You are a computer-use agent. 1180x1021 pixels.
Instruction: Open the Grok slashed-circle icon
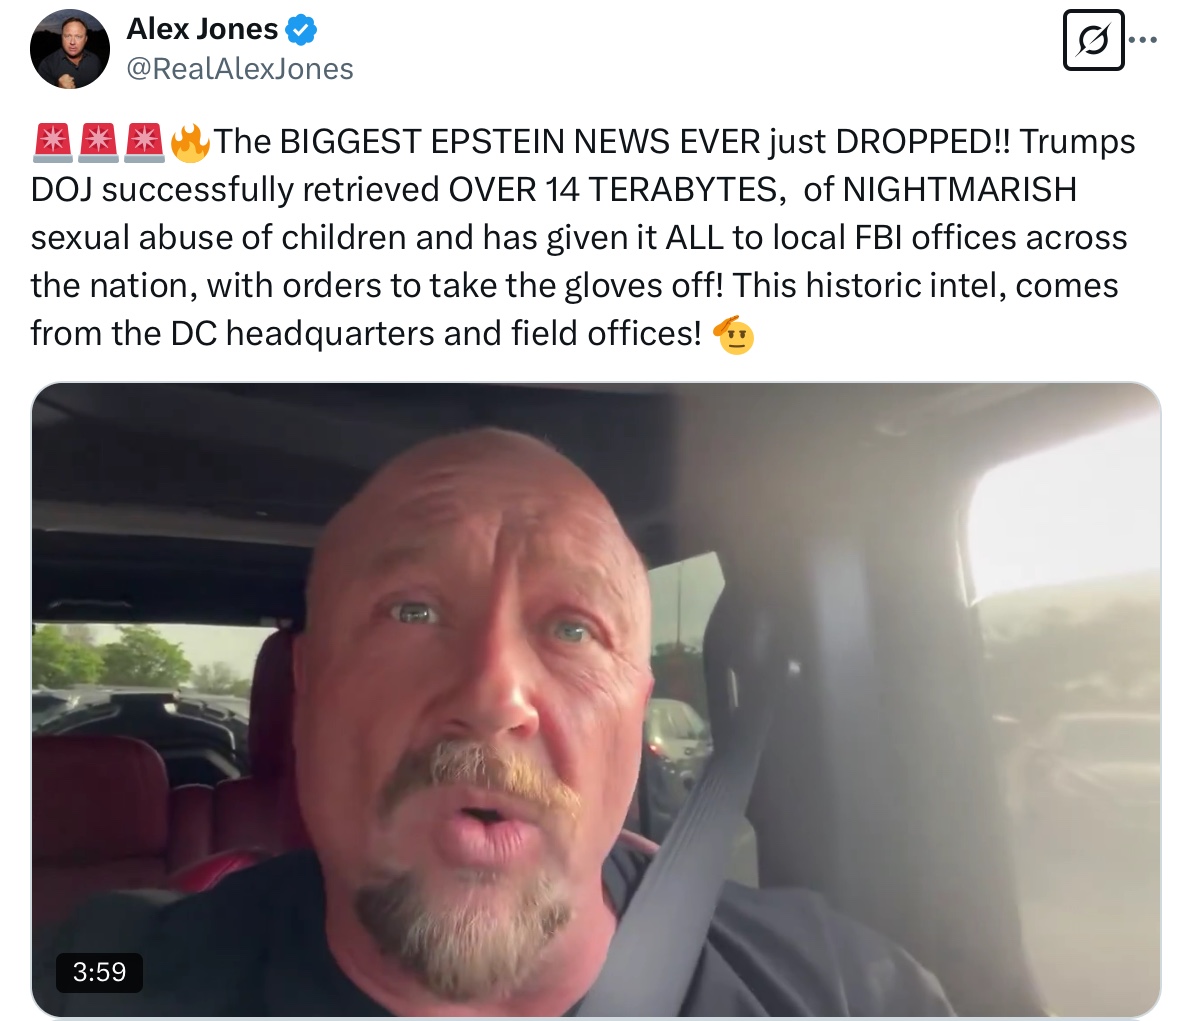(x=1093, y=40)
